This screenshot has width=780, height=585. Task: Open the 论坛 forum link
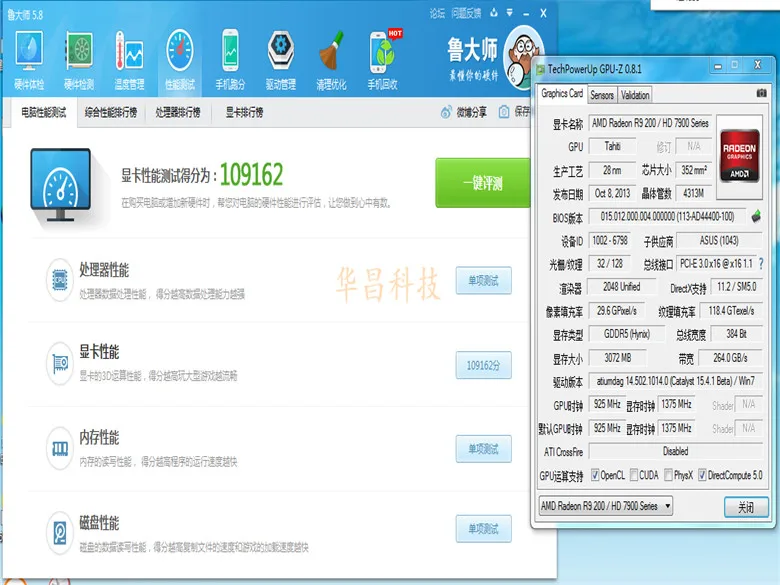pyautogui.click(x=437, y=13)
